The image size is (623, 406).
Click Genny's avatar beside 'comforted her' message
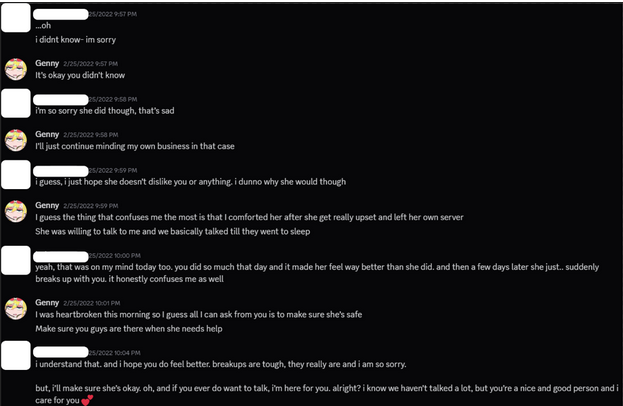click(x=16, y=211)
